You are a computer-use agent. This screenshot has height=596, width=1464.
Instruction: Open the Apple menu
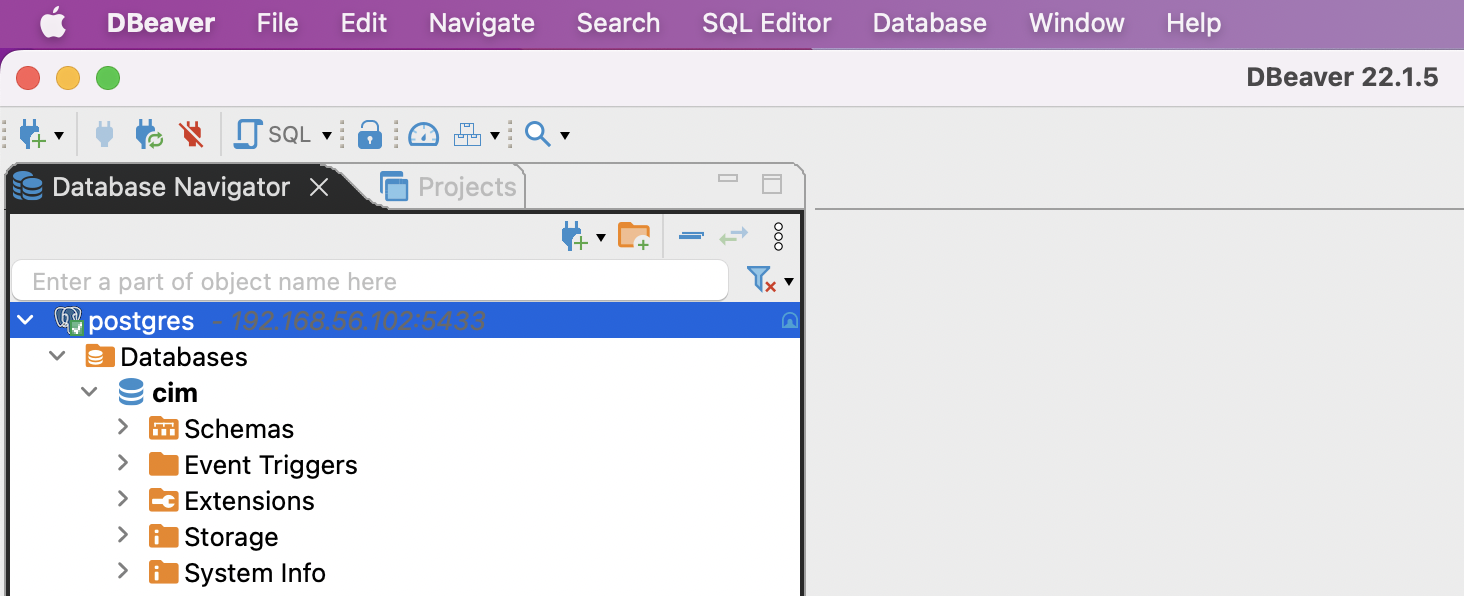coord(53,23)
